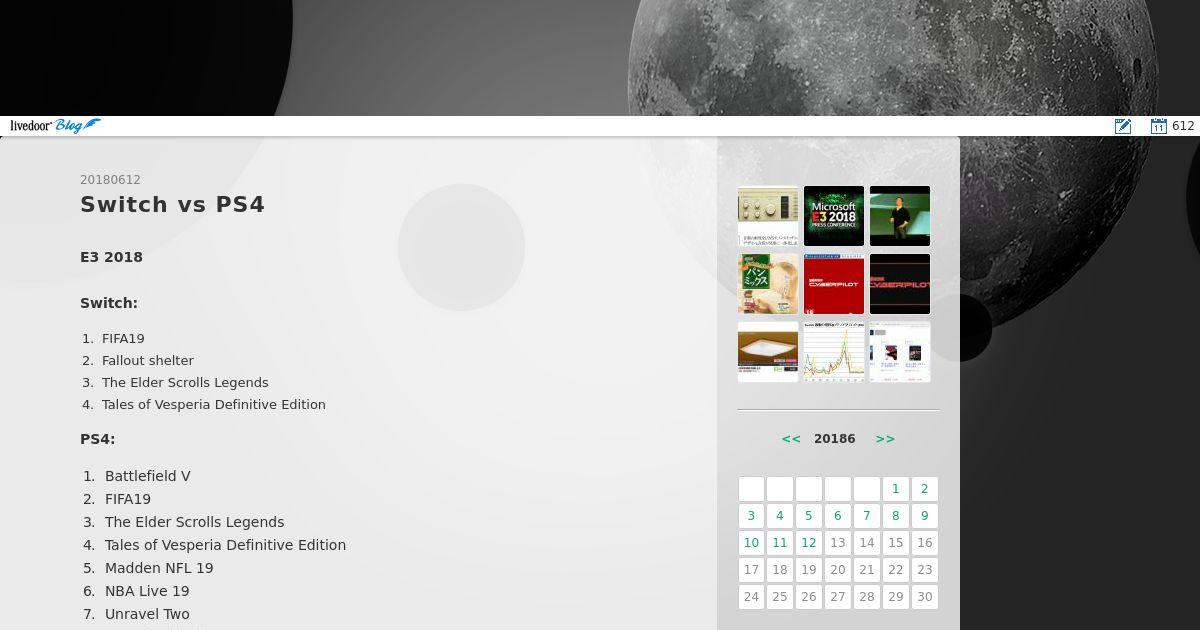1200x630 pixels.
Task: Click calendar day 16
Action: [x=924, y=543]
